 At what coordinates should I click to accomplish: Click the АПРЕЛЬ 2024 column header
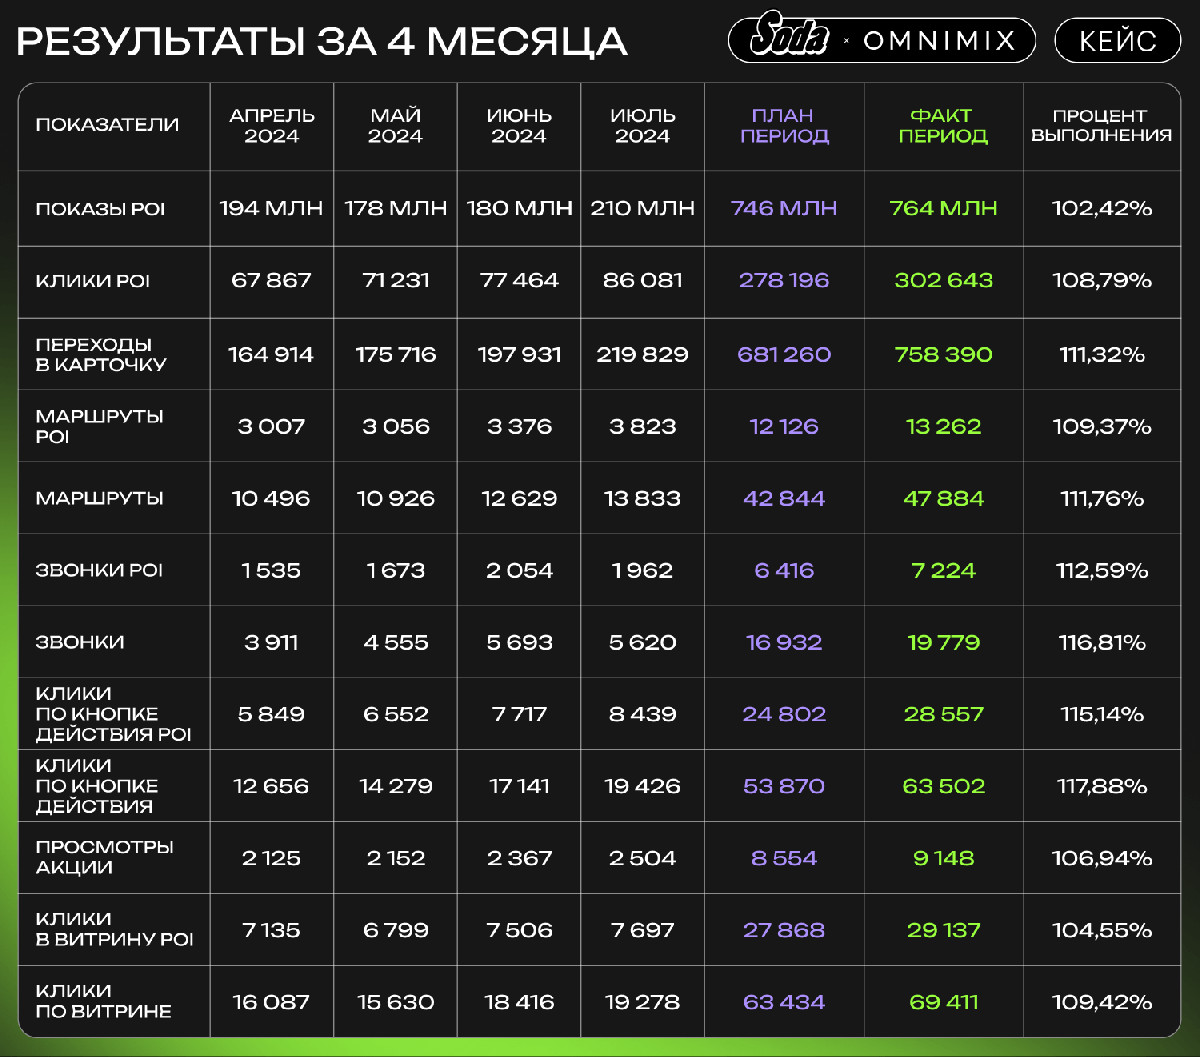pyautogui.click(x=272, y=126)
